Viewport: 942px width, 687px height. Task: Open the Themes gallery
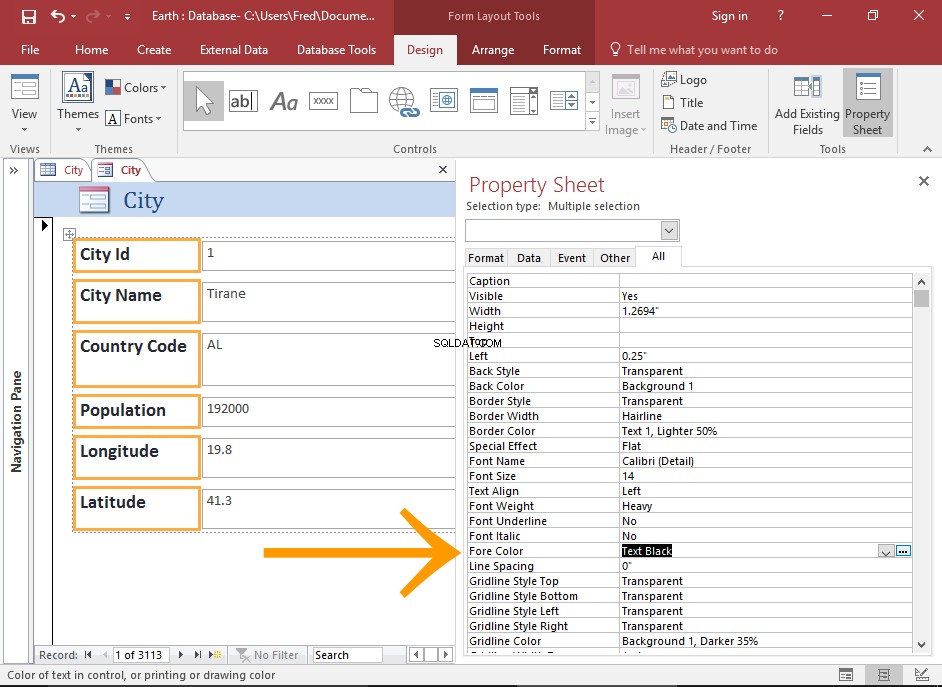[x=78, y=103]
